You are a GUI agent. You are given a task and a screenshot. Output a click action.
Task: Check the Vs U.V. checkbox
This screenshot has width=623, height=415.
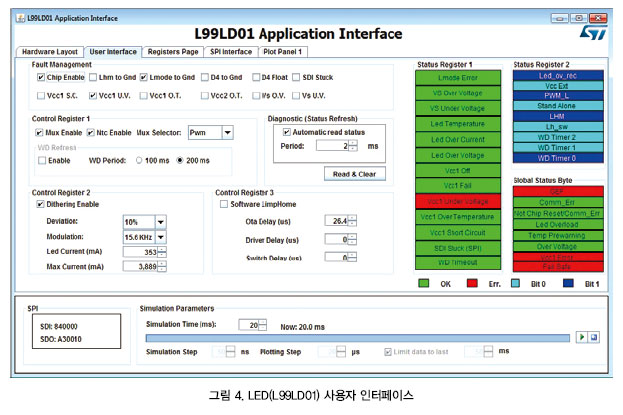(296, 95)
